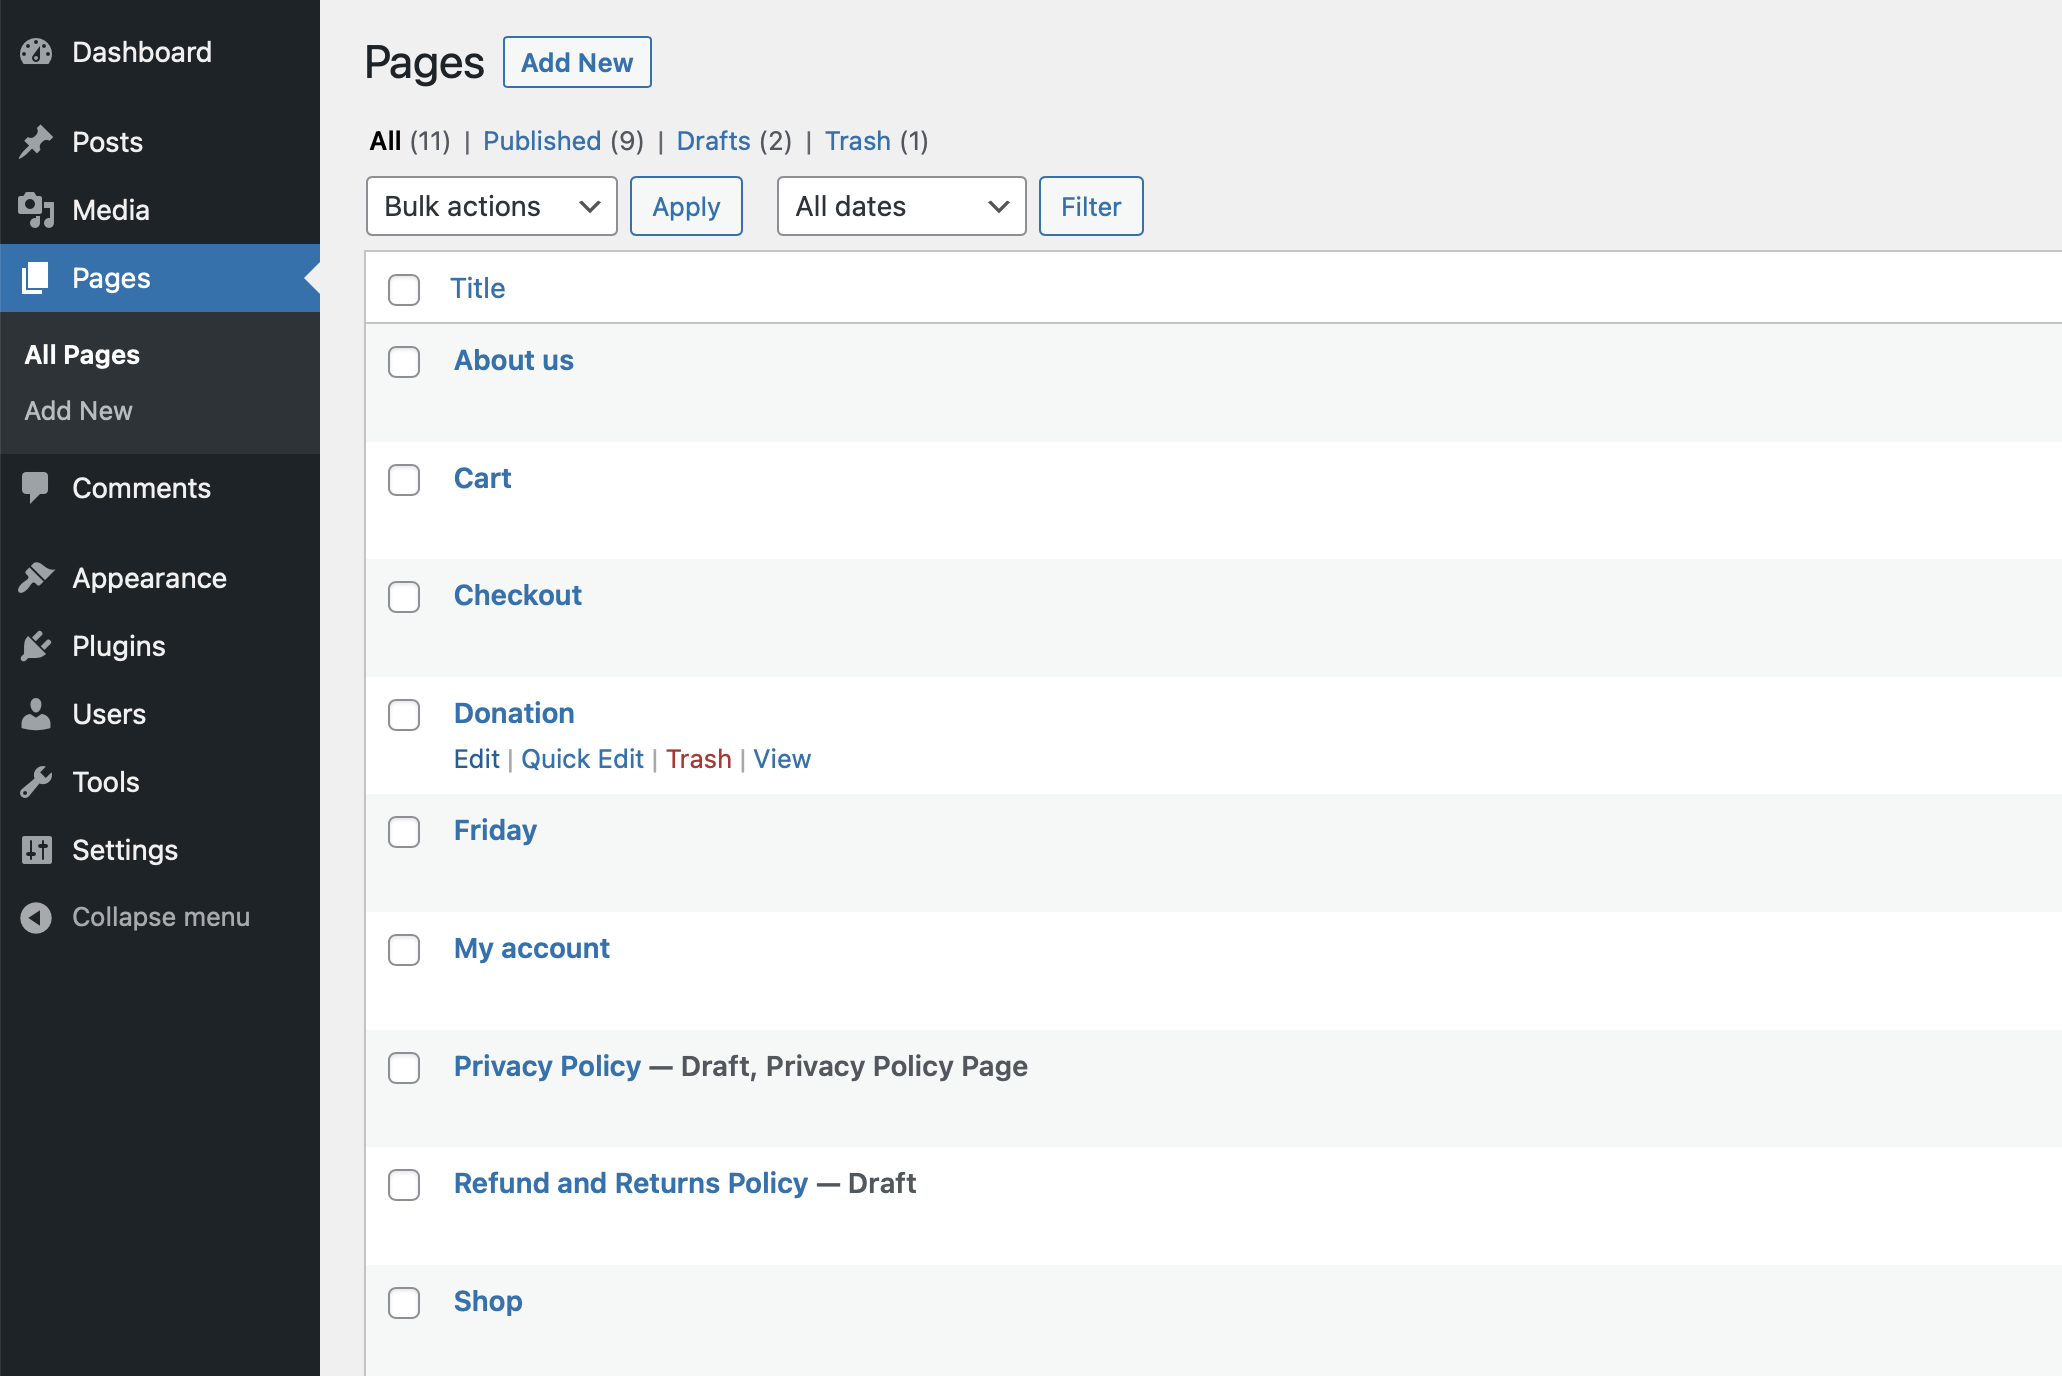Click the Add New page button

pos(577,61)
